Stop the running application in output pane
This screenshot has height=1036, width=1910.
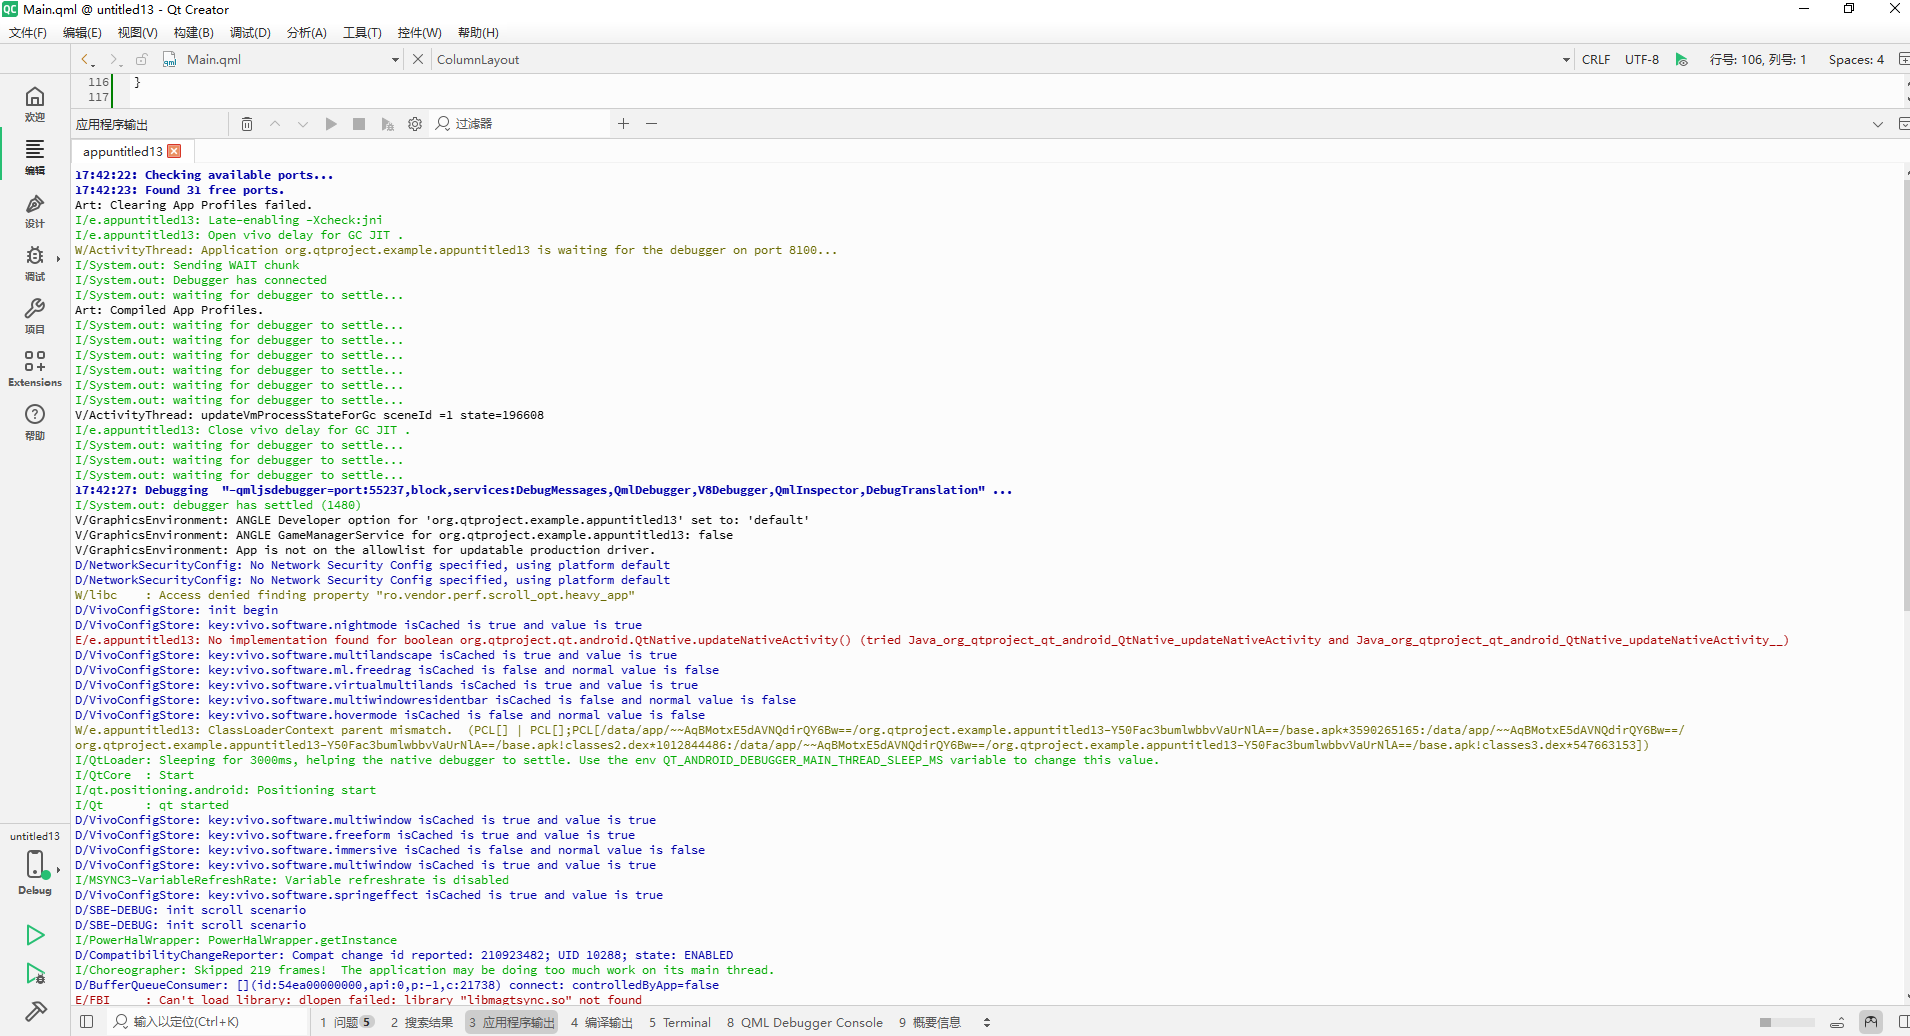click(x=359, y=124)
